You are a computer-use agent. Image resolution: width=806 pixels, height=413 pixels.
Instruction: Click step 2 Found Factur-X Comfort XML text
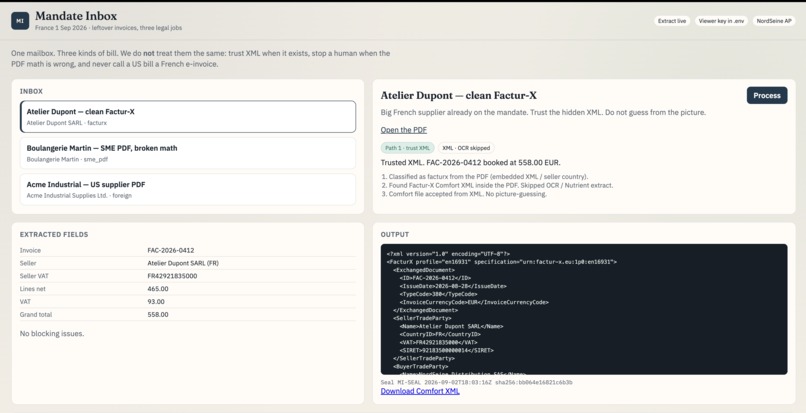(x=501, y=185)
